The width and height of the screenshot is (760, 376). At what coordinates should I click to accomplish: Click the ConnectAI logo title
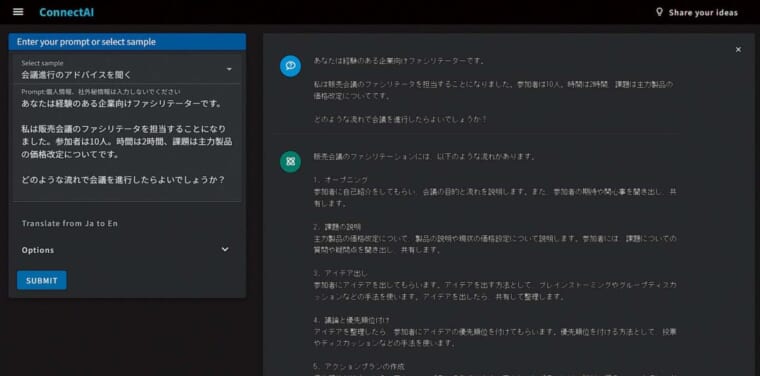pos(66,13)
